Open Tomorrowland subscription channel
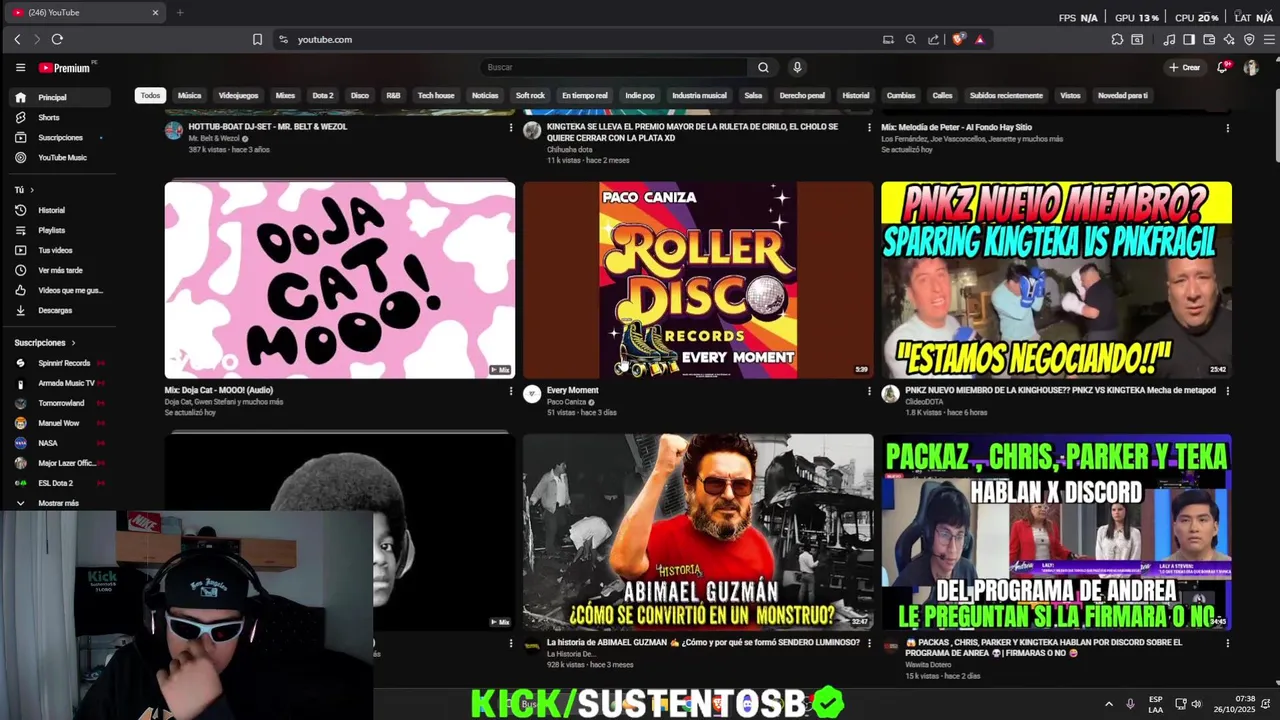The image size is (1280, 720). click(x=58, y=403)
